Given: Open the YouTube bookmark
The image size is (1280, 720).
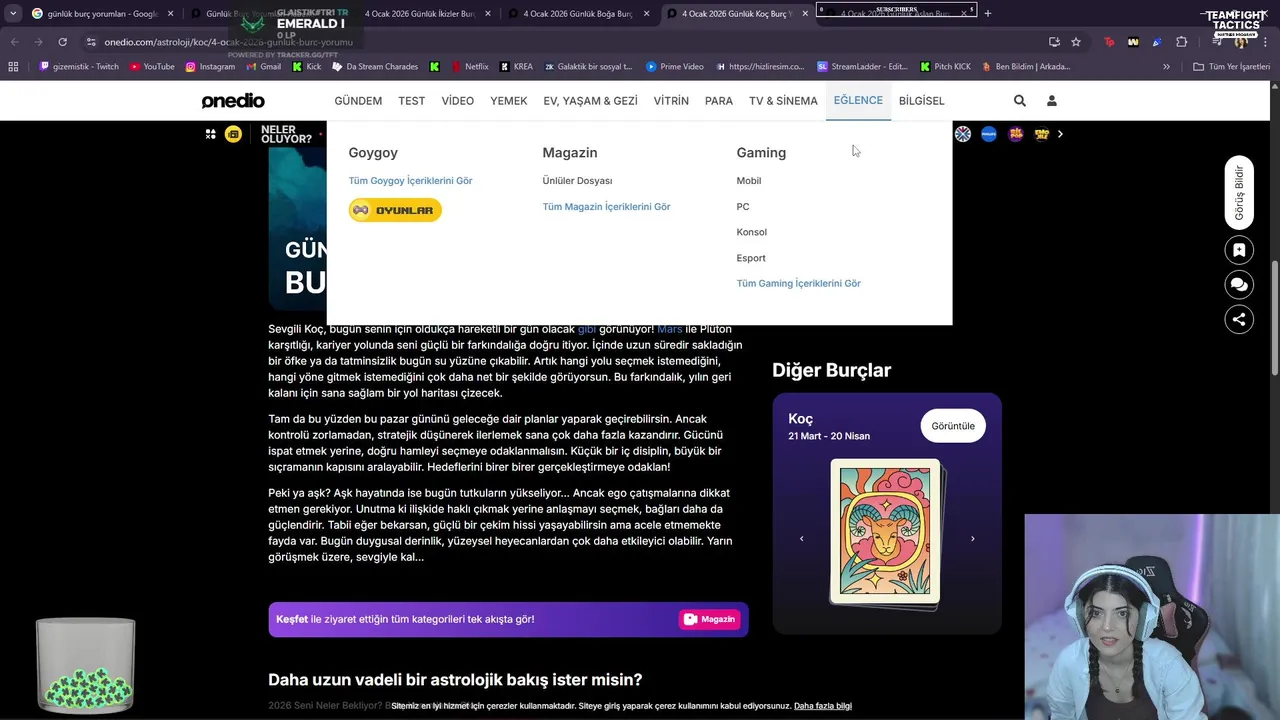Looking at the screenshot, I should pyautogui.click(x=151, y=67).
